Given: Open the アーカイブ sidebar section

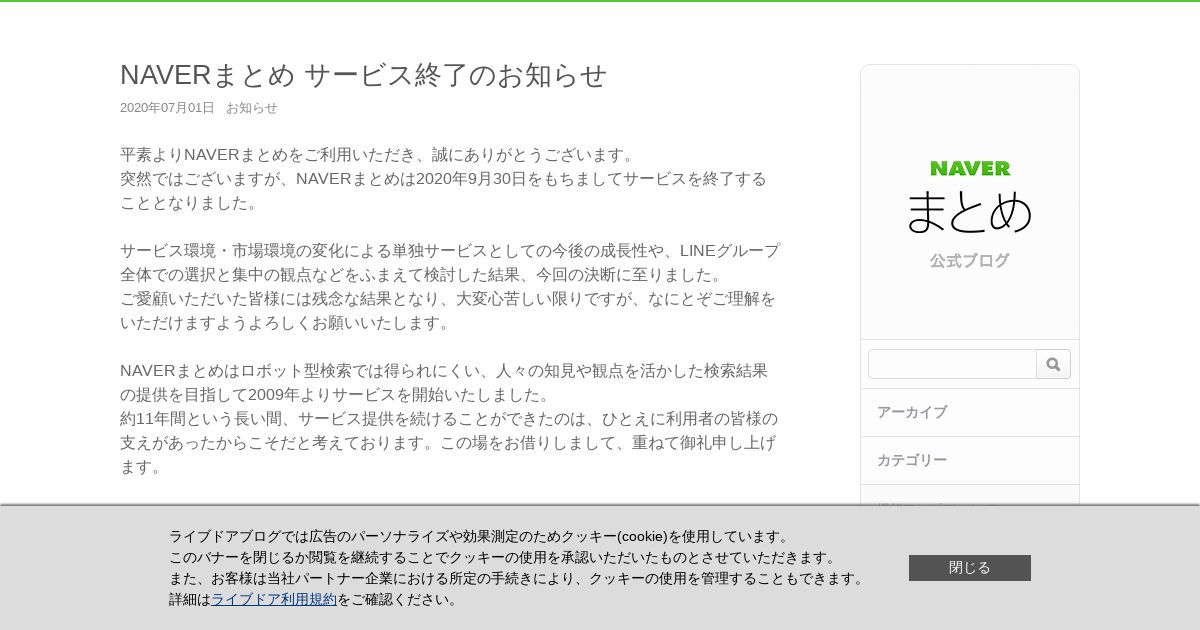Looking at the screenshot, I should (970, 412).
